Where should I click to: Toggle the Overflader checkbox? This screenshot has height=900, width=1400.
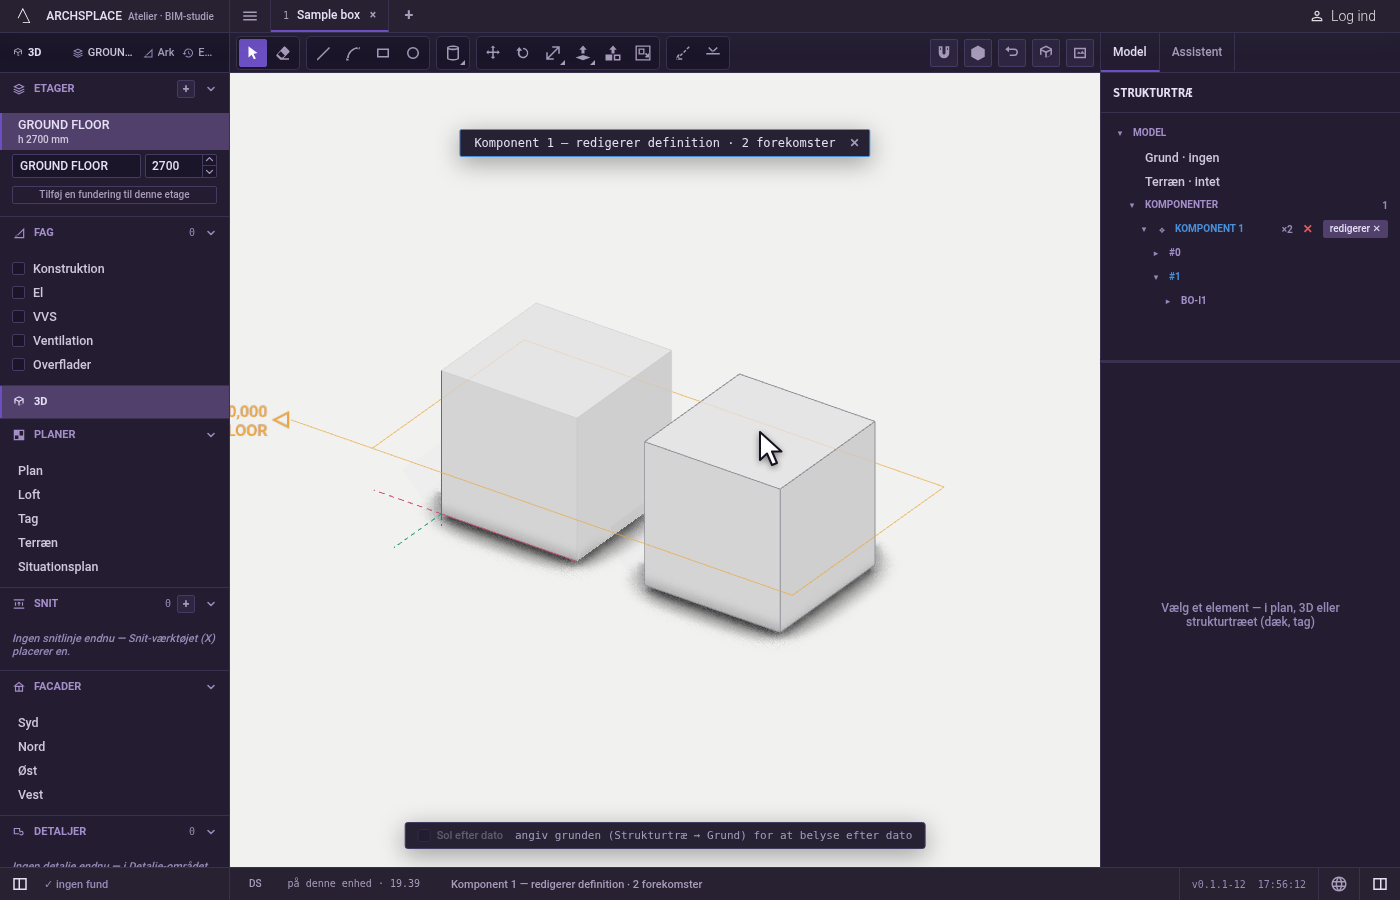pos(18,365)
